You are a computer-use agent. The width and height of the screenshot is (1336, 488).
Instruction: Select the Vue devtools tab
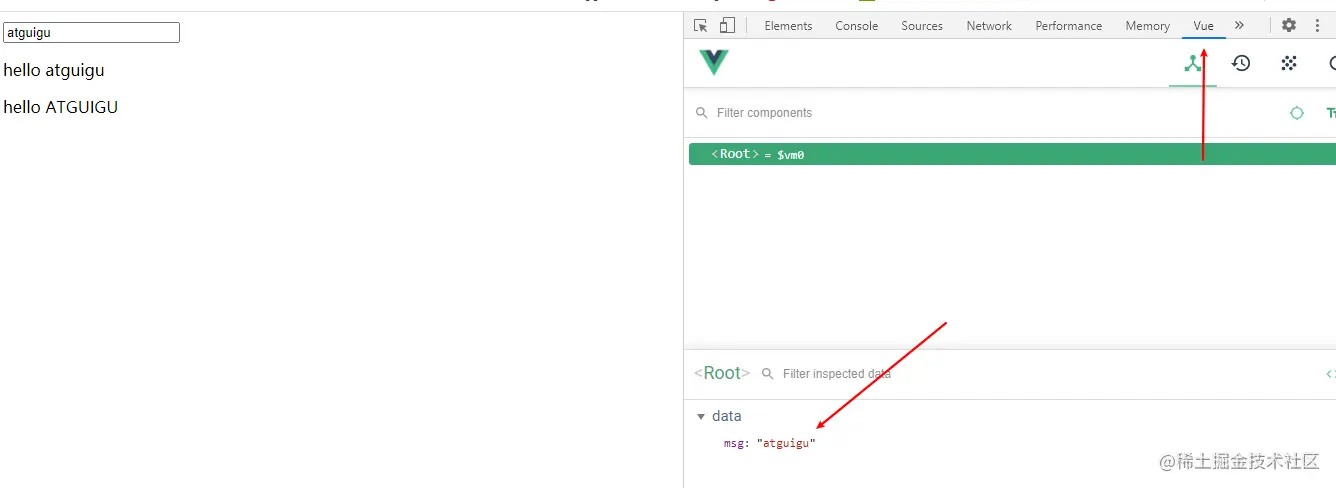[x=1203, y=26]
